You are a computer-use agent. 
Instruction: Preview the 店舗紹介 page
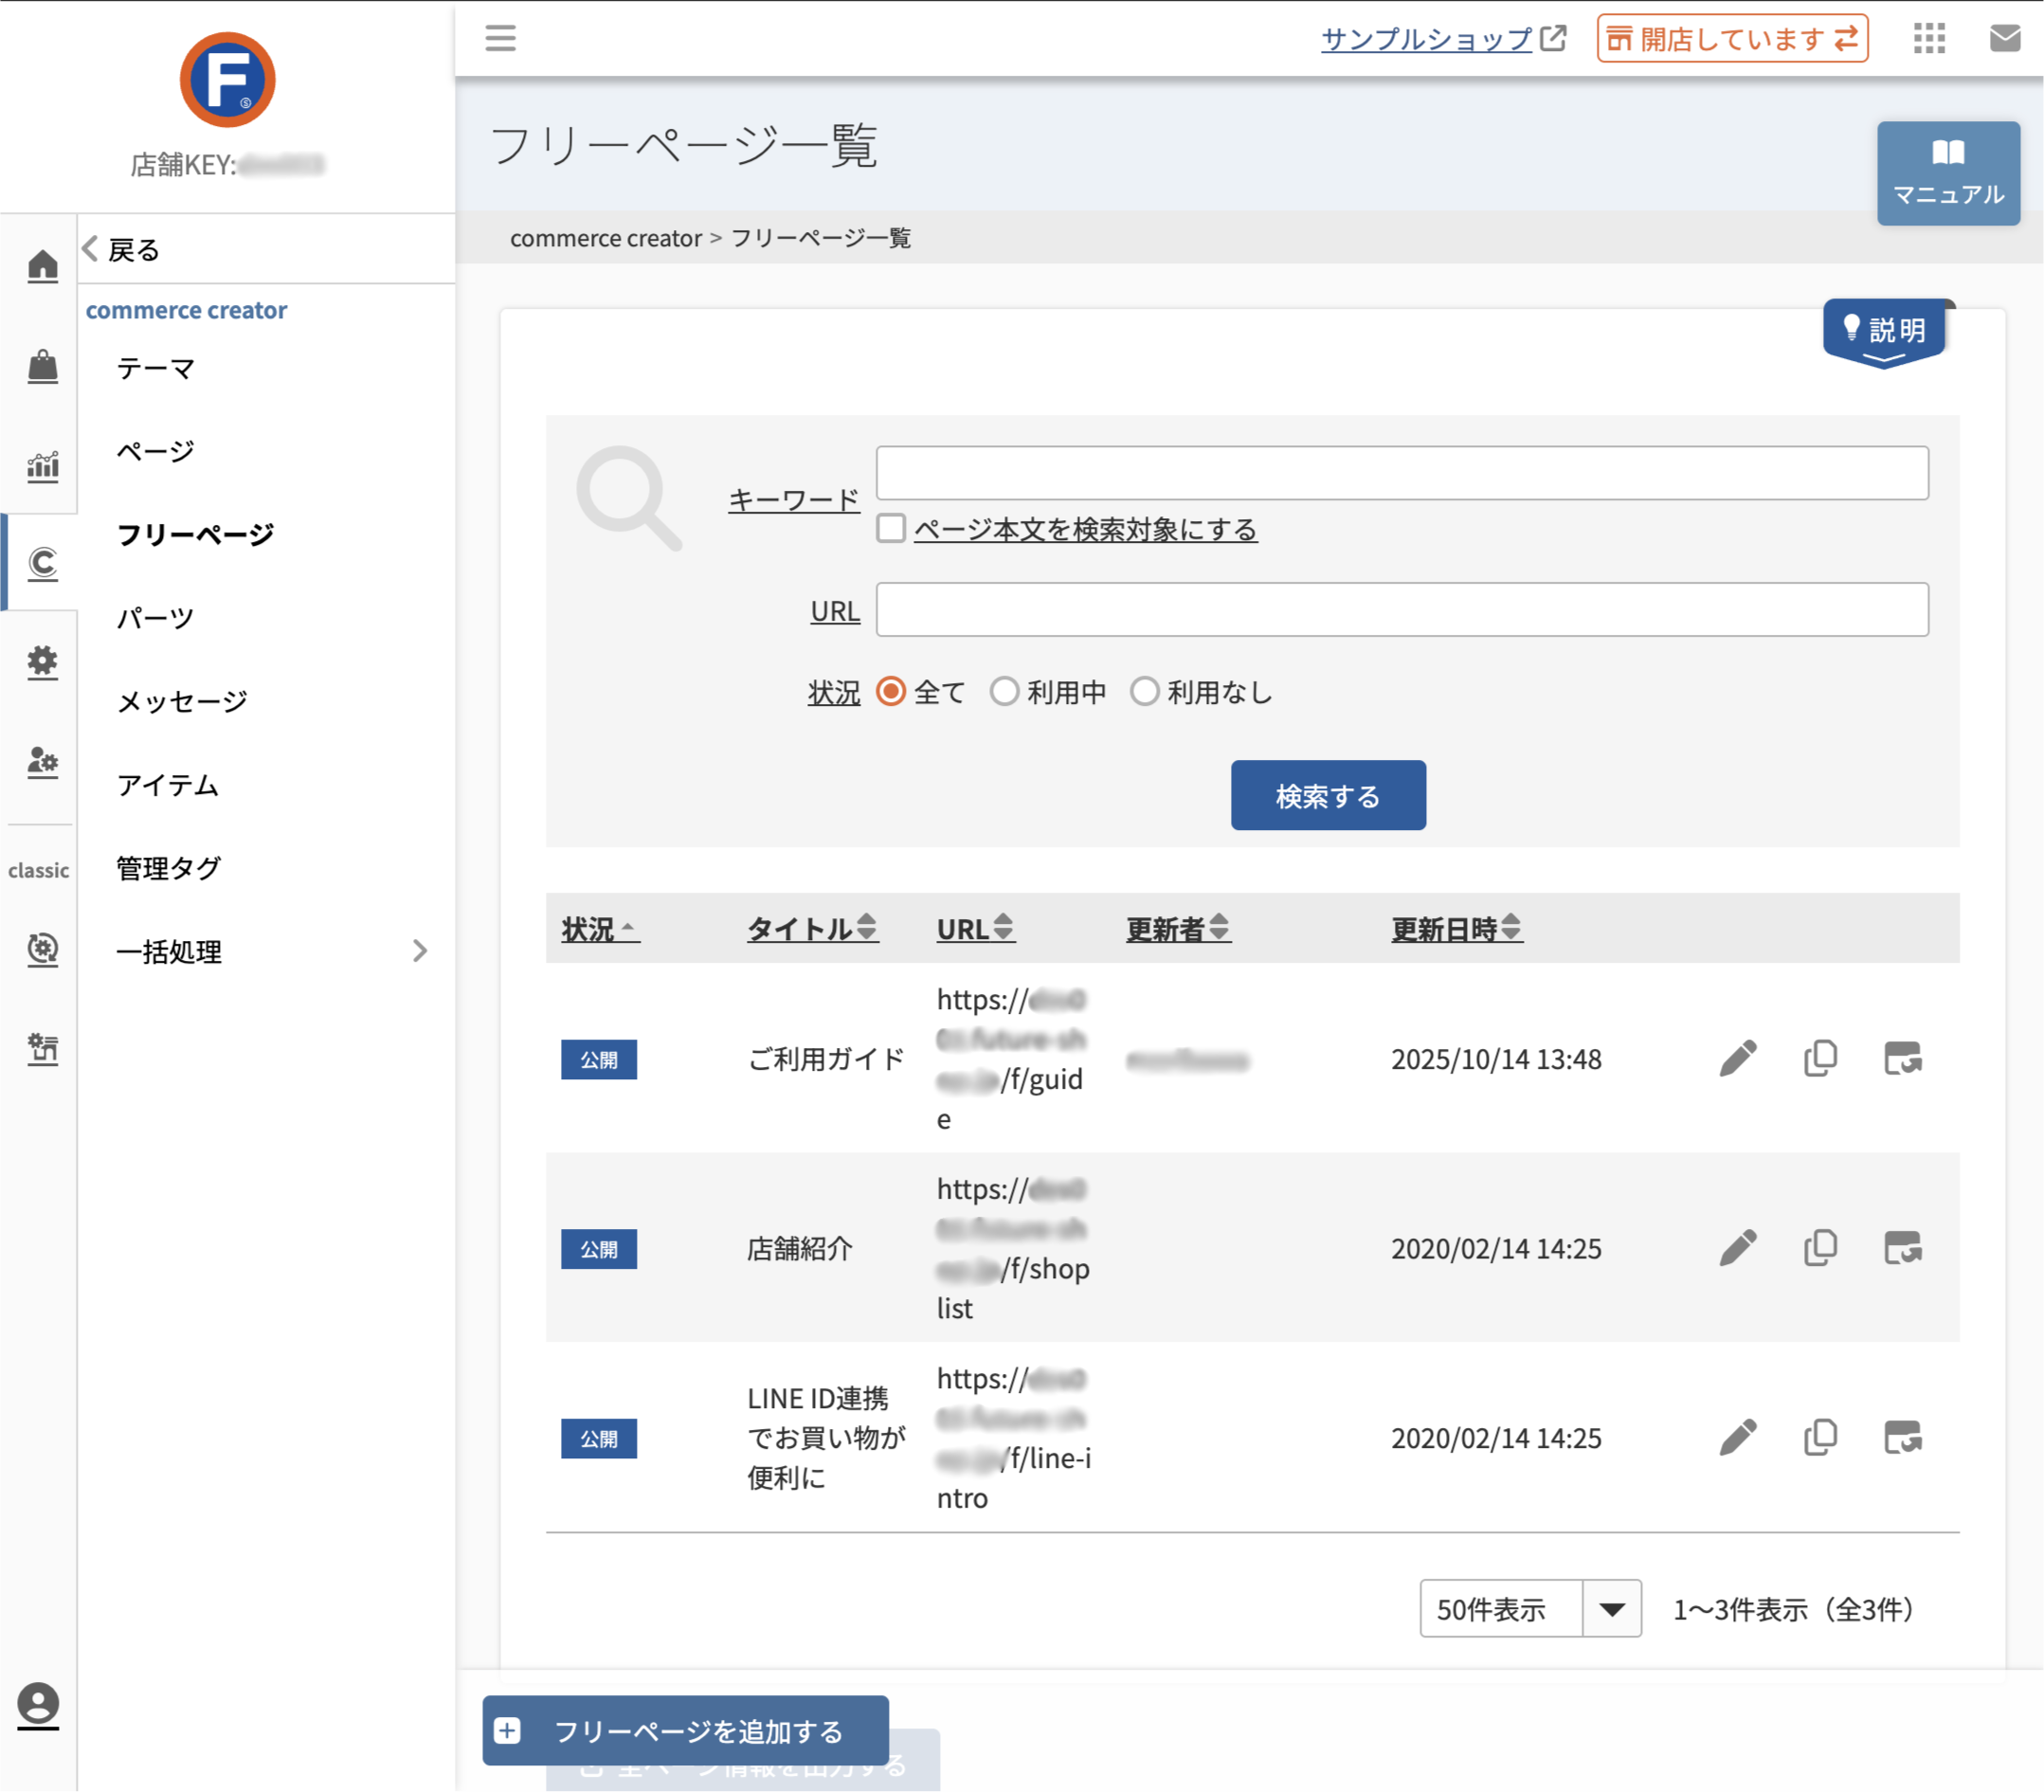[1902, 1248]
